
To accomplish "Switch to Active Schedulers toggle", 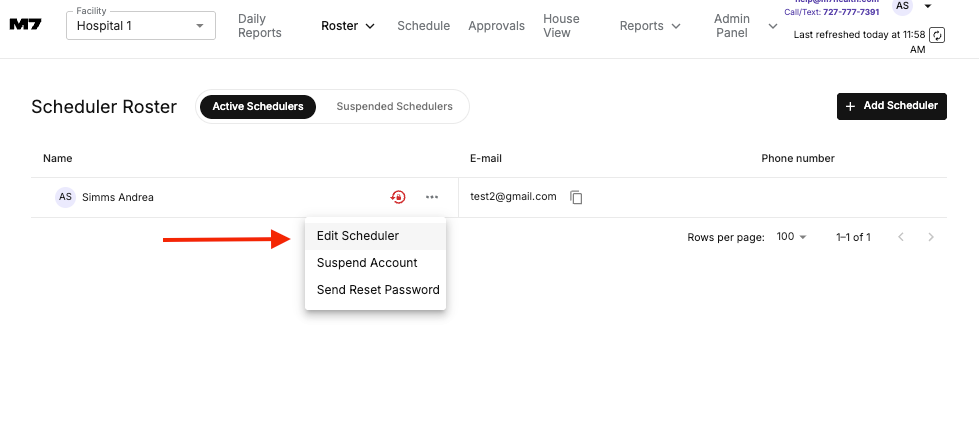I will click(258, 106).
